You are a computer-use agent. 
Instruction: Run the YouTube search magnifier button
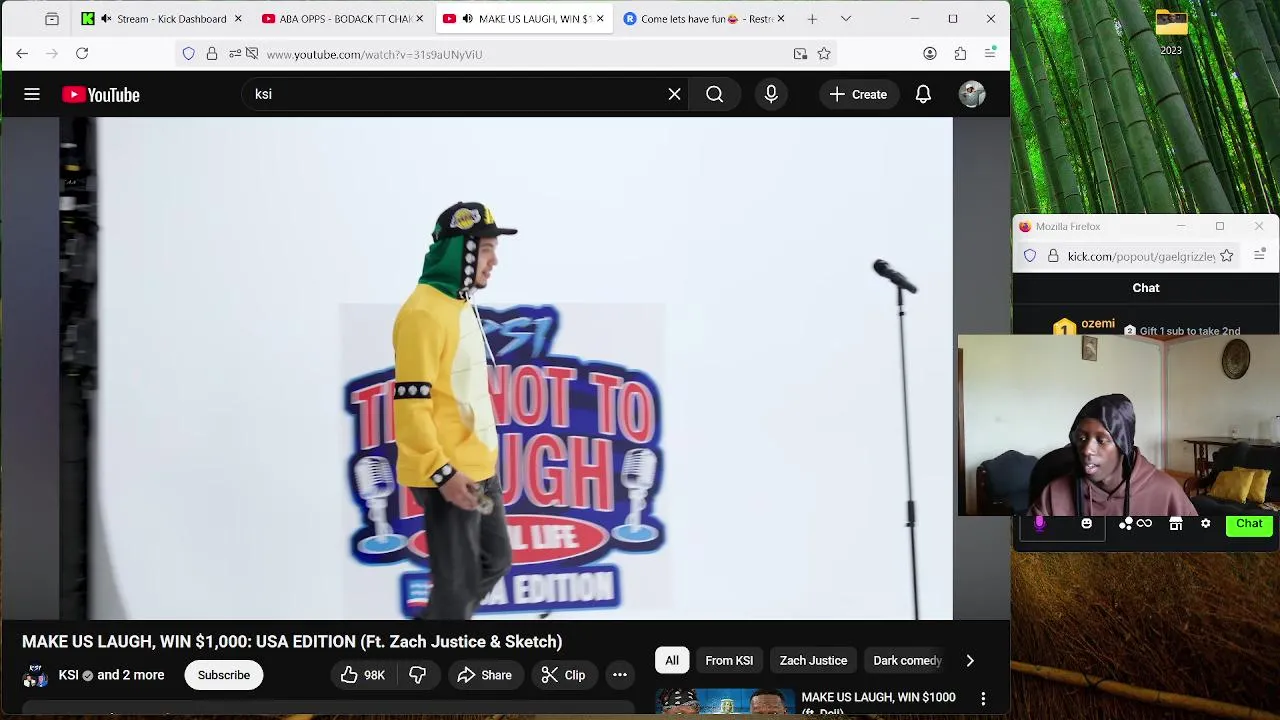[x=714, y=94]
